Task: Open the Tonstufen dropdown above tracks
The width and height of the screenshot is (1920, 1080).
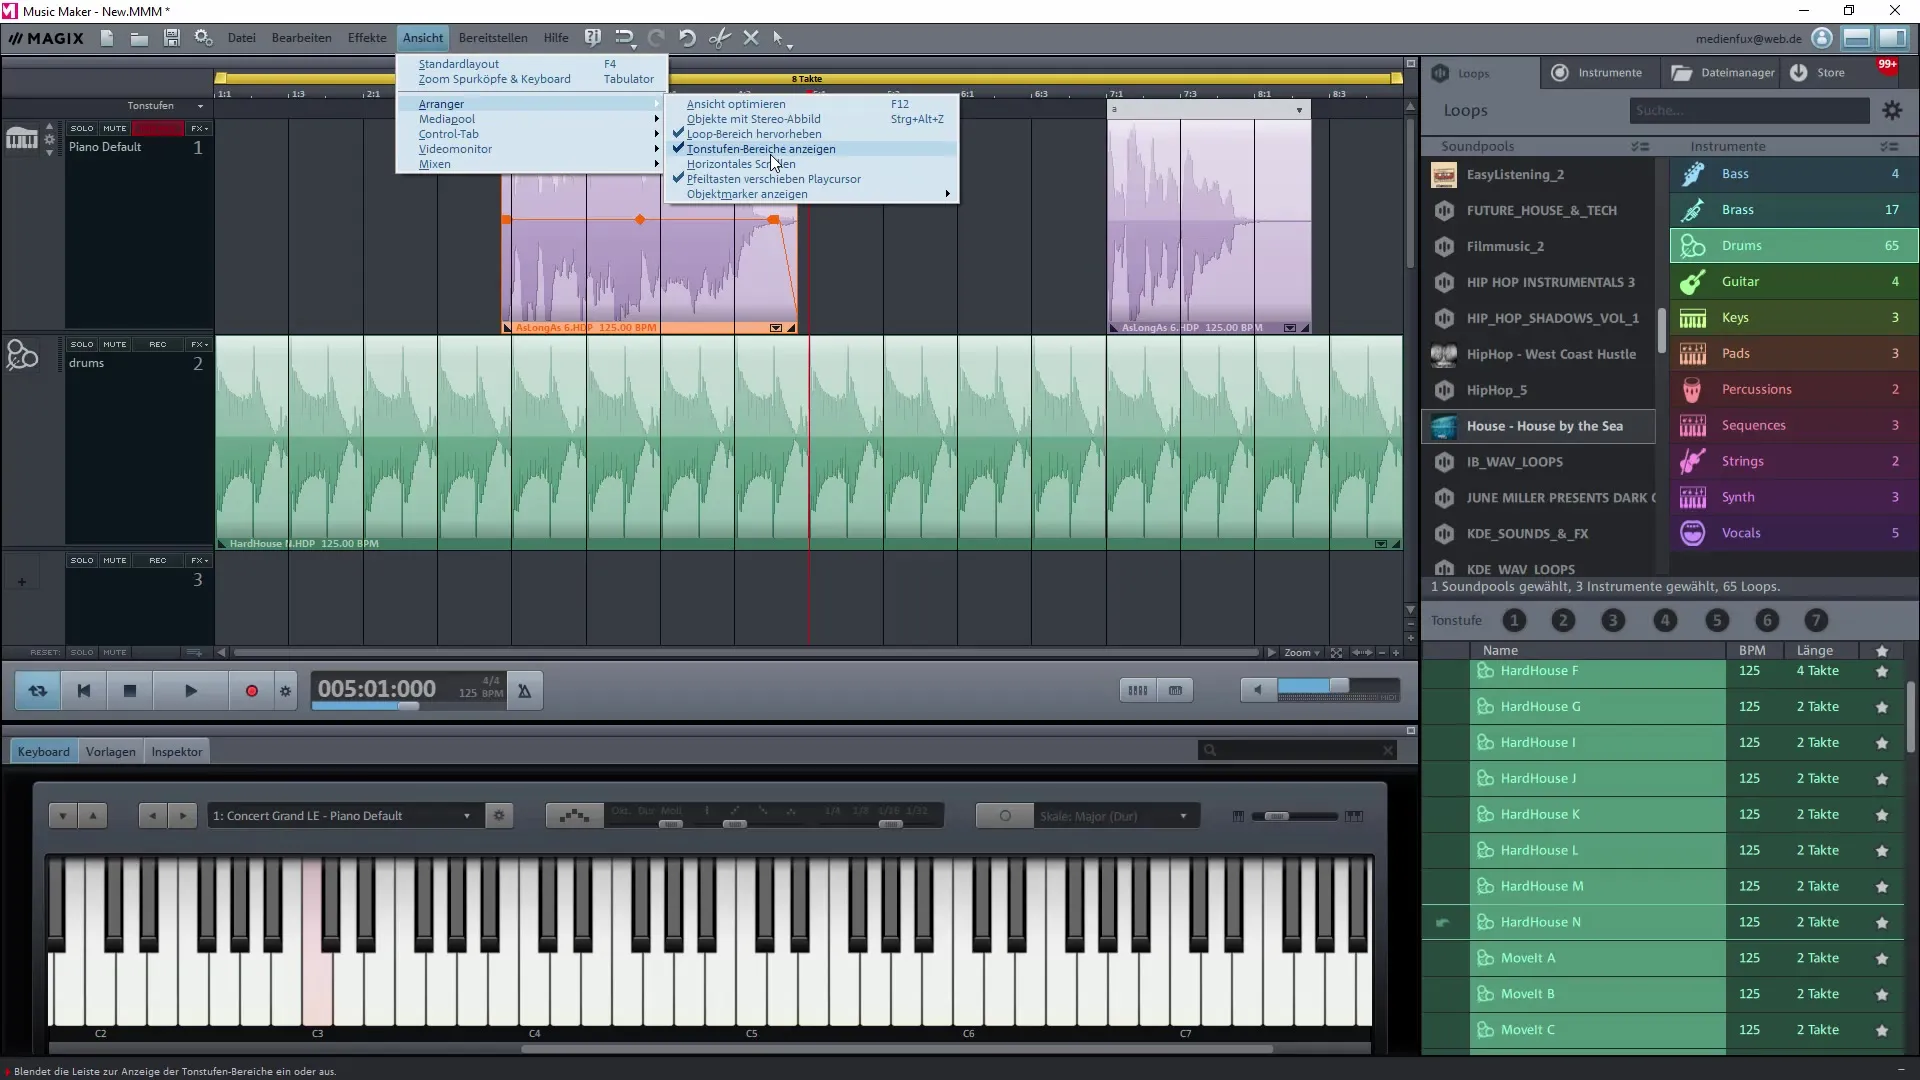Action: click(164, 106)
